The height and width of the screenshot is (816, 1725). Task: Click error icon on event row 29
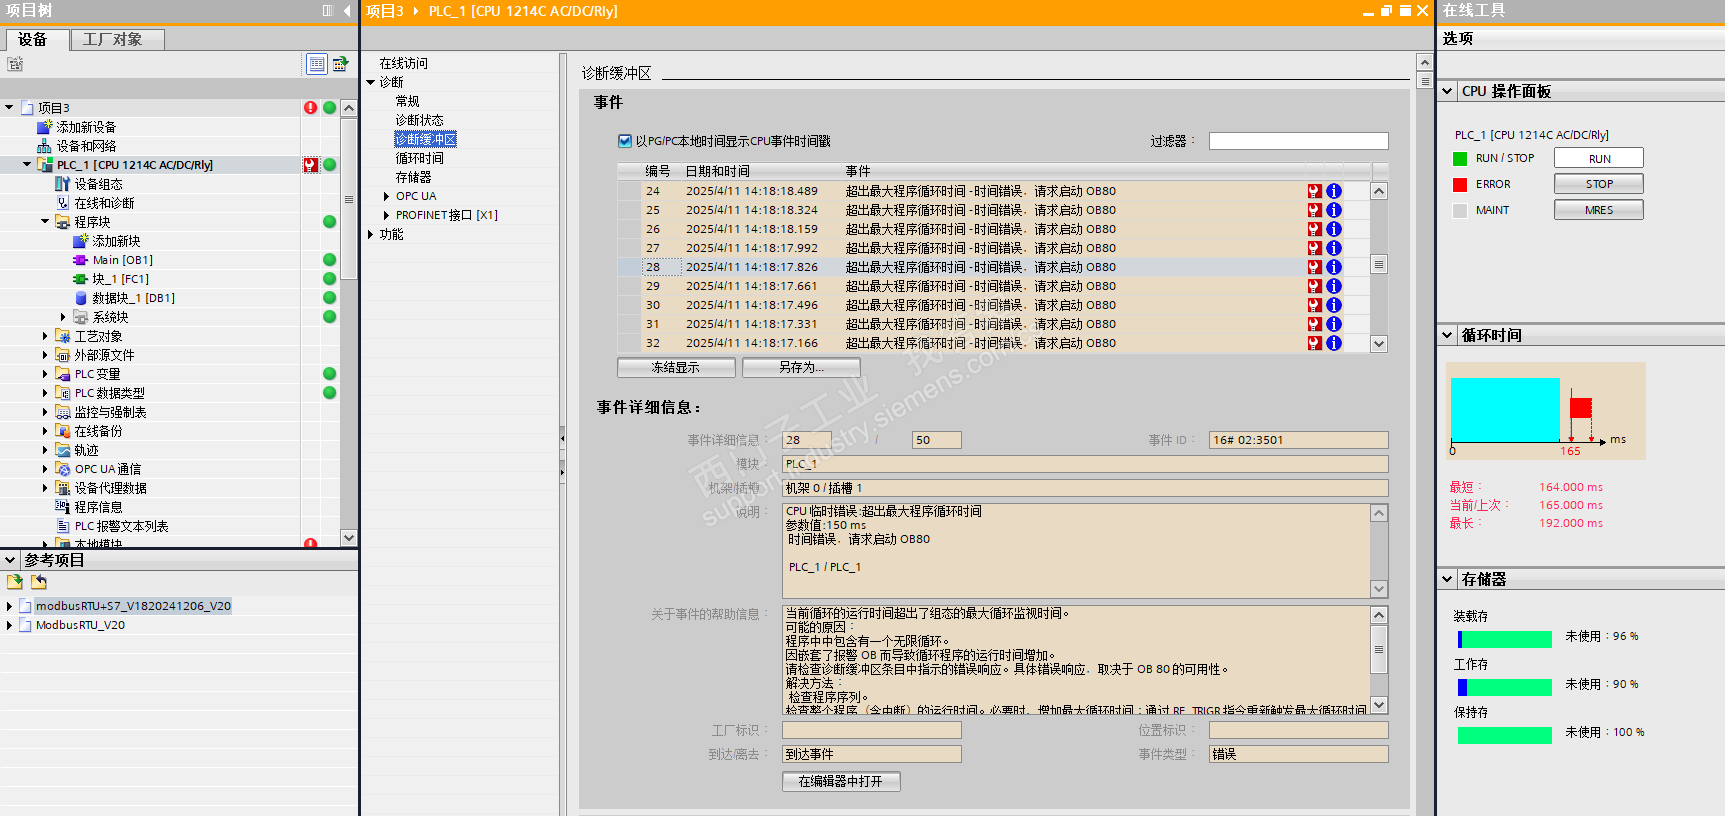click(1315, 286)
